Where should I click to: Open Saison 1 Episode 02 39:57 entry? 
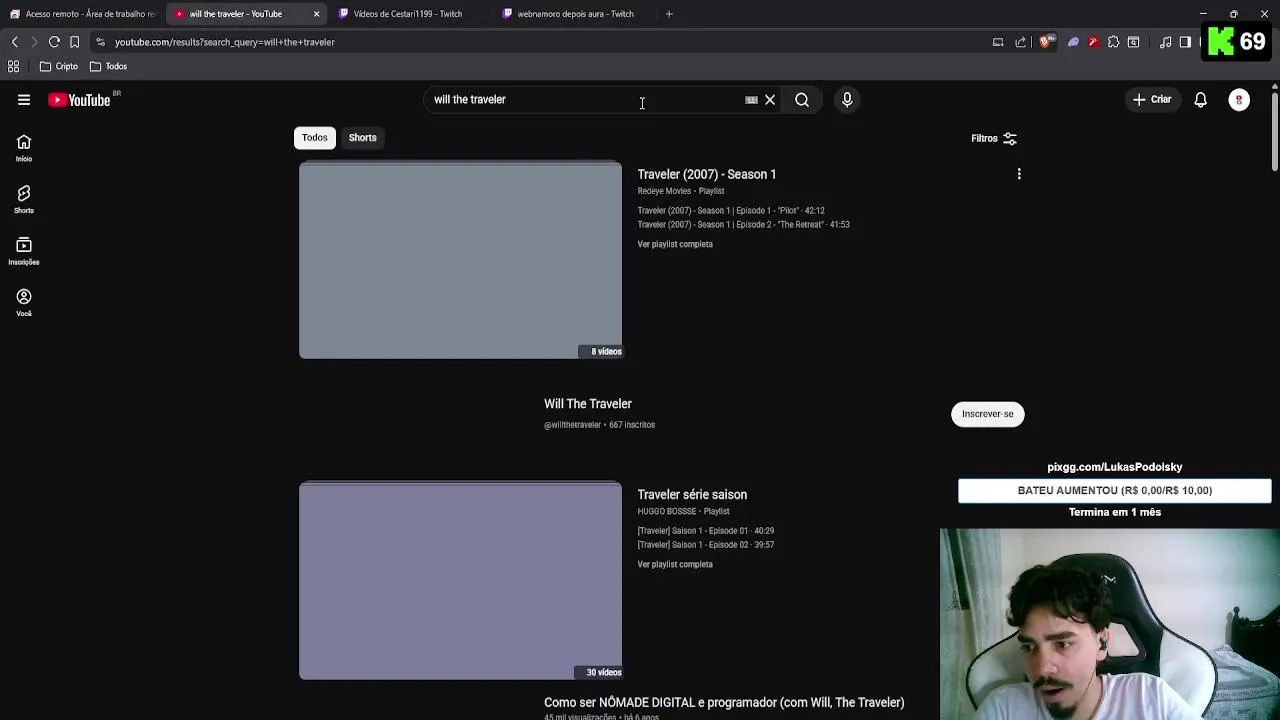pyautogui.click(x=706, y=545)
